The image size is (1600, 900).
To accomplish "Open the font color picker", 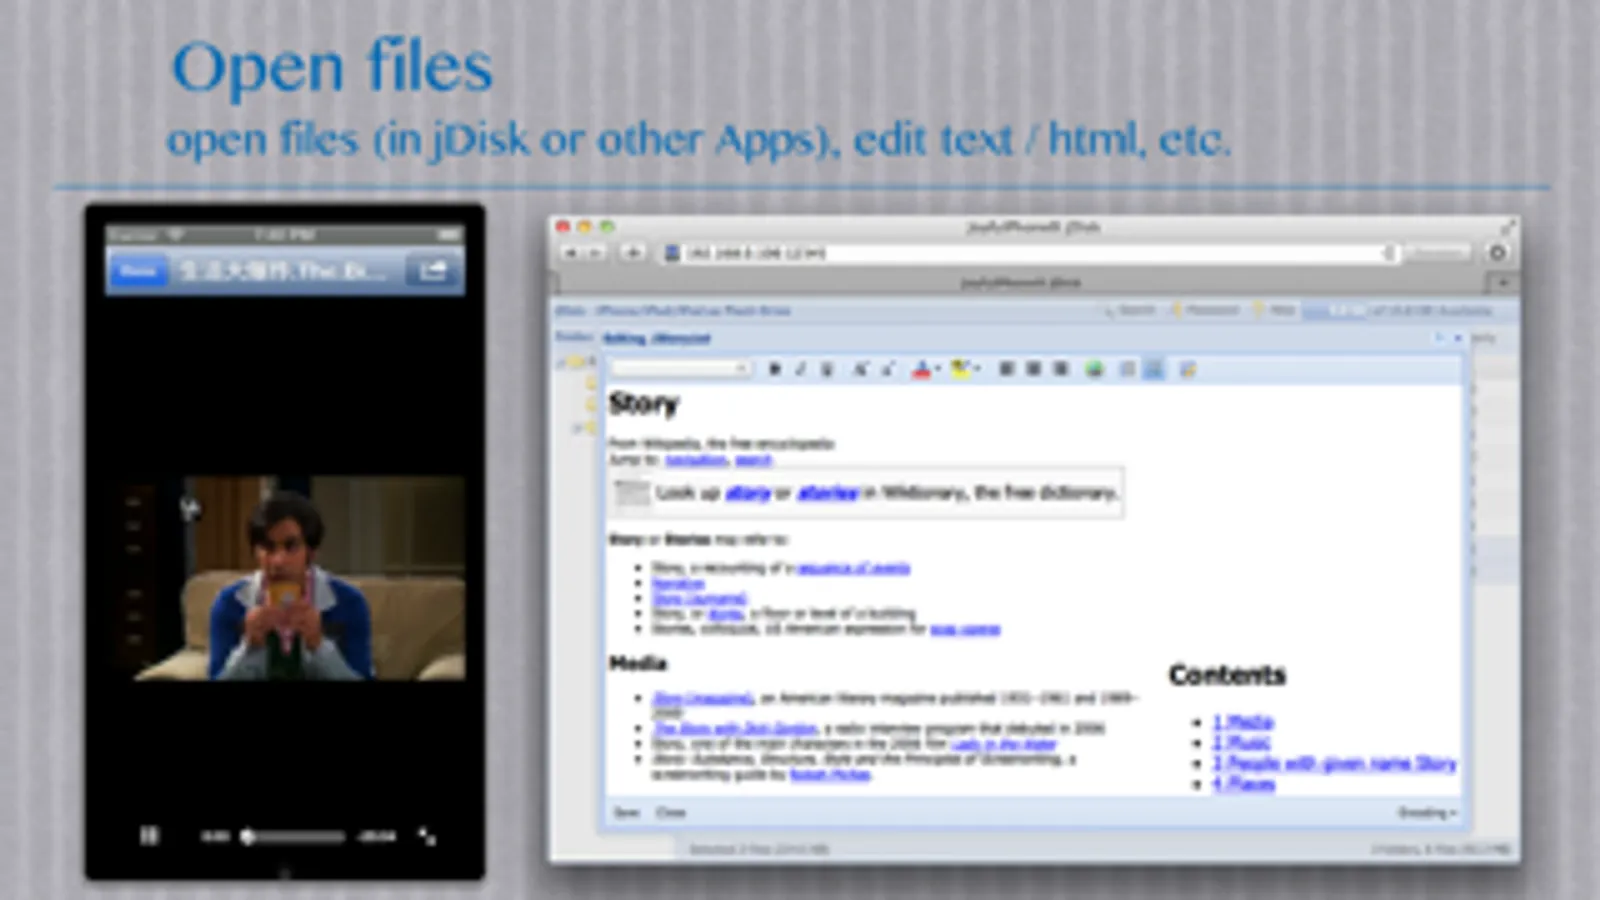I will (x=924, y=370).
